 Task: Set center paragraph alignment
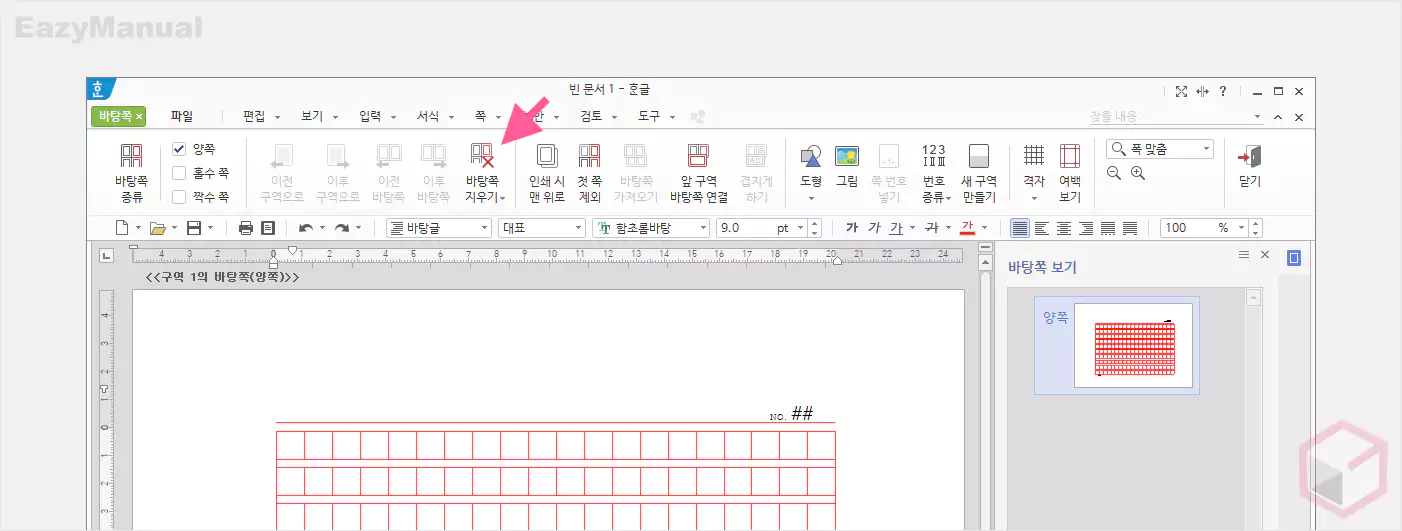[1064, 228]
